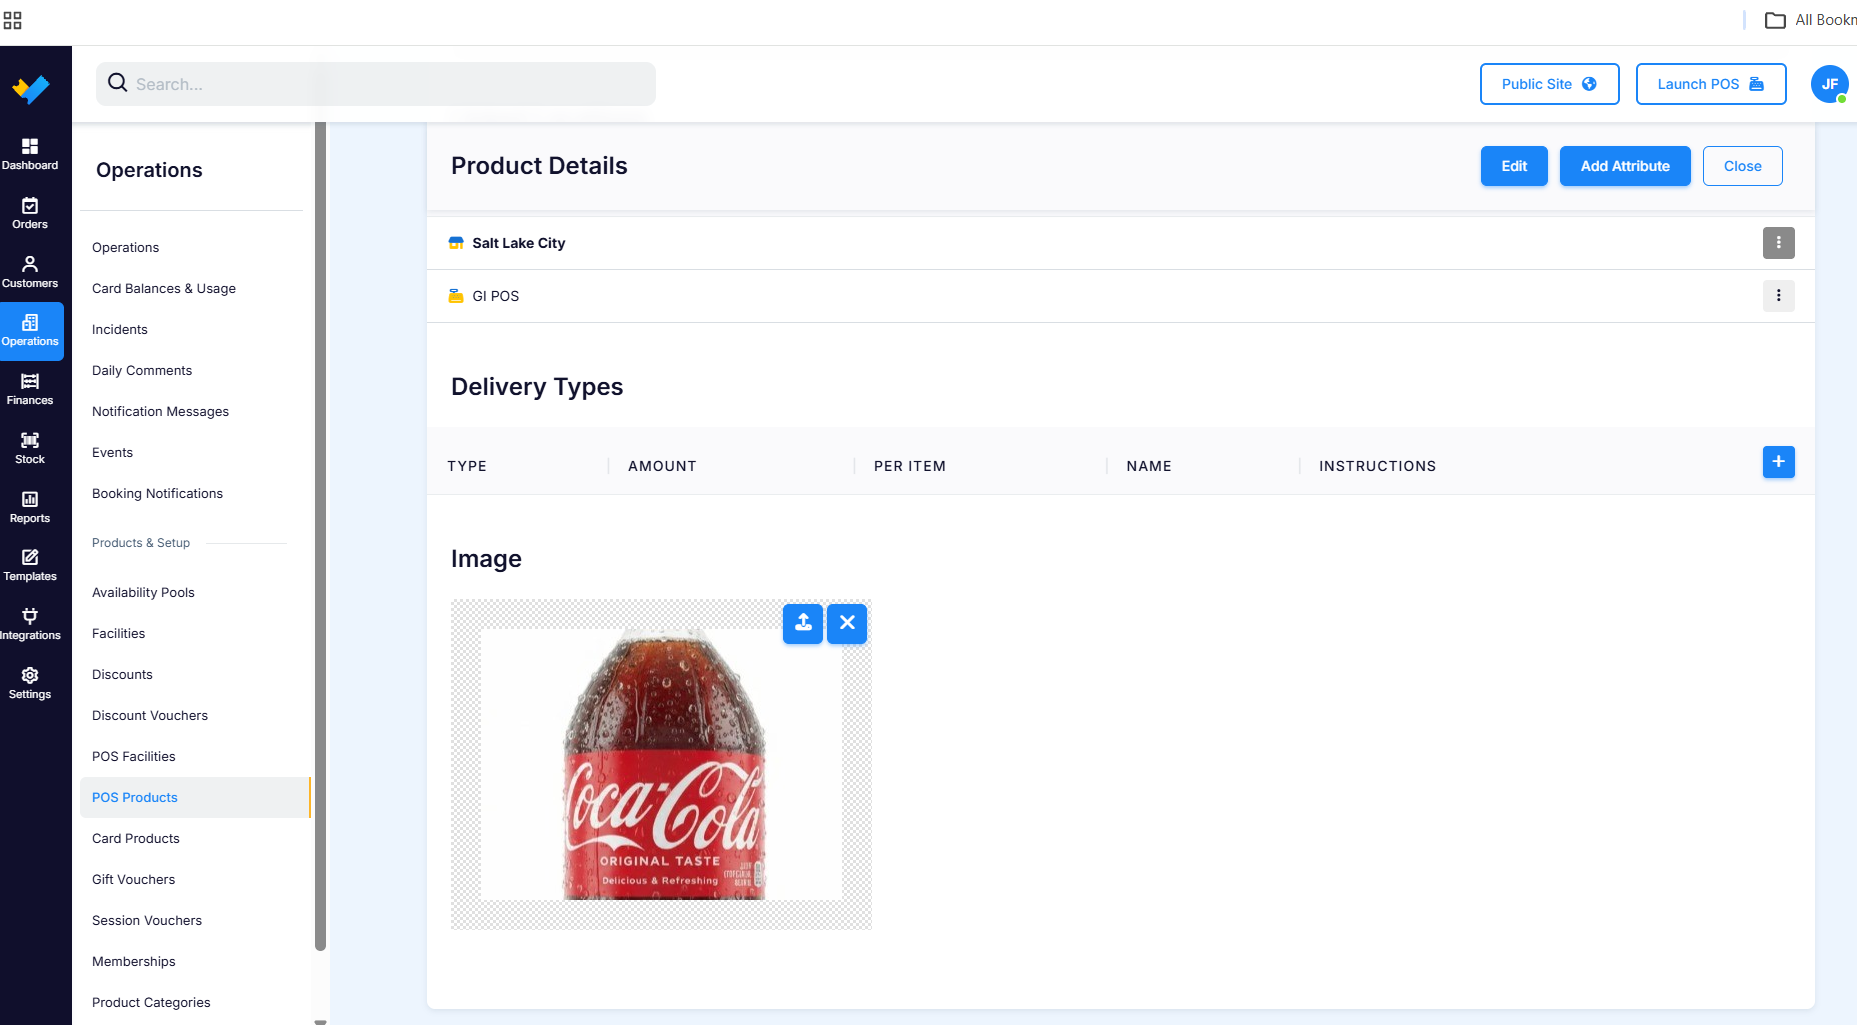Click the Edit button
This screenshot has width=1857, height=1025.
(1514, 166)
